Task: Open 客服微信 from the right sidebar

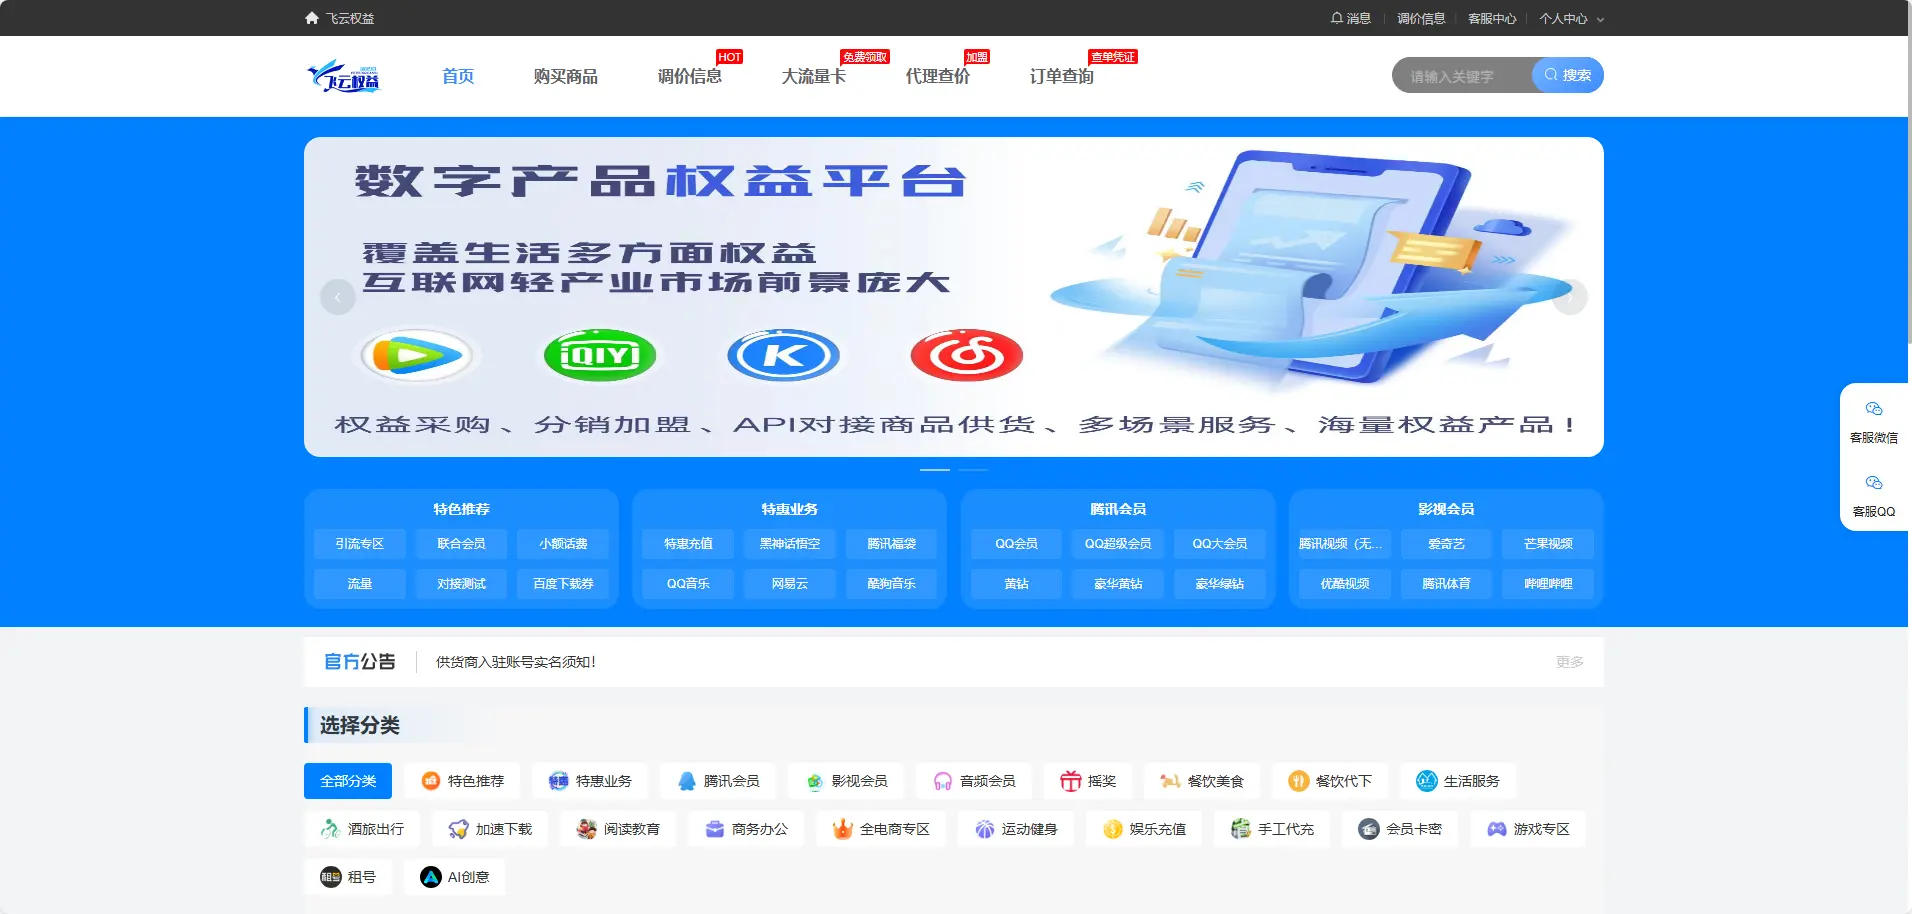Action: pos(1875,420)
